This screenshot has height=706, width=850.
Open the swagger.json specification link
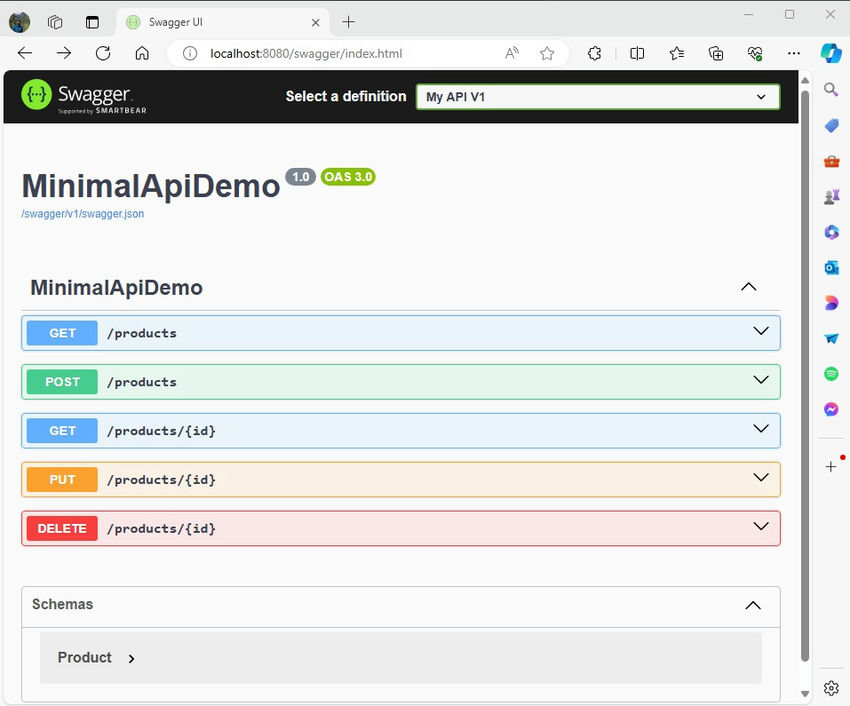tap(83, 213)
